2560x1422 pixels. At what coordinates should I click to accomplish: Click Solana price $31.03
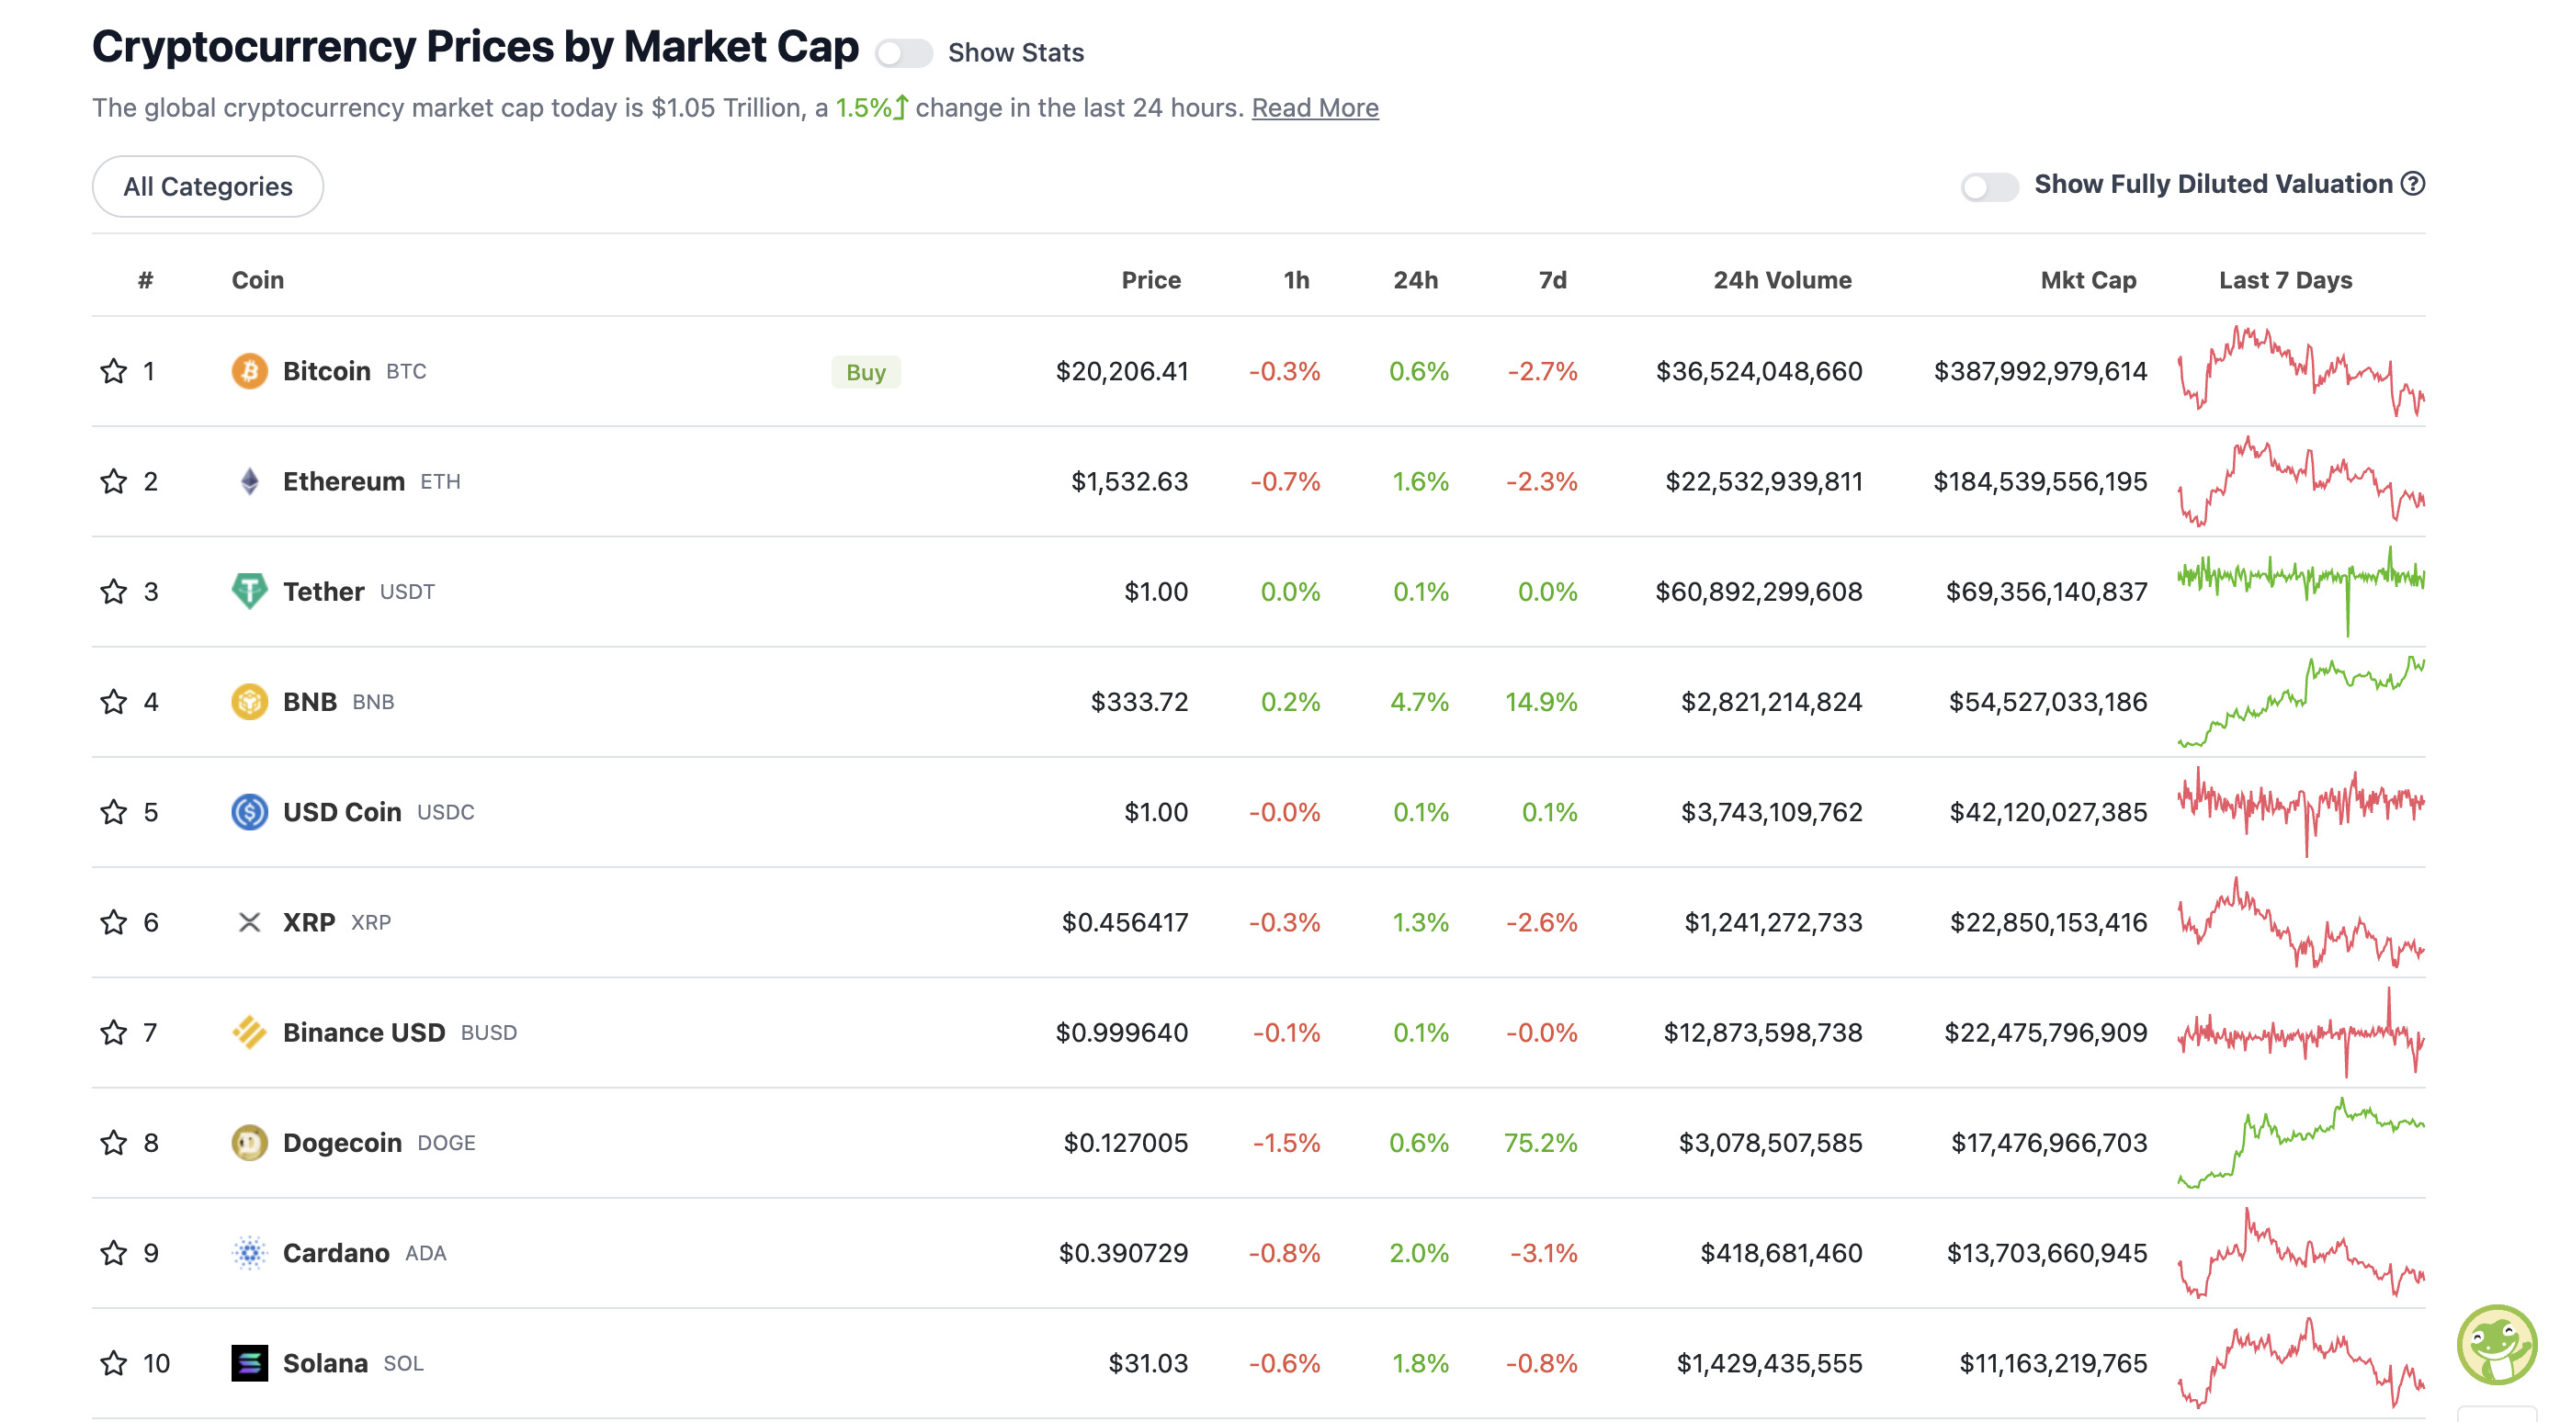(1148, 1362)
